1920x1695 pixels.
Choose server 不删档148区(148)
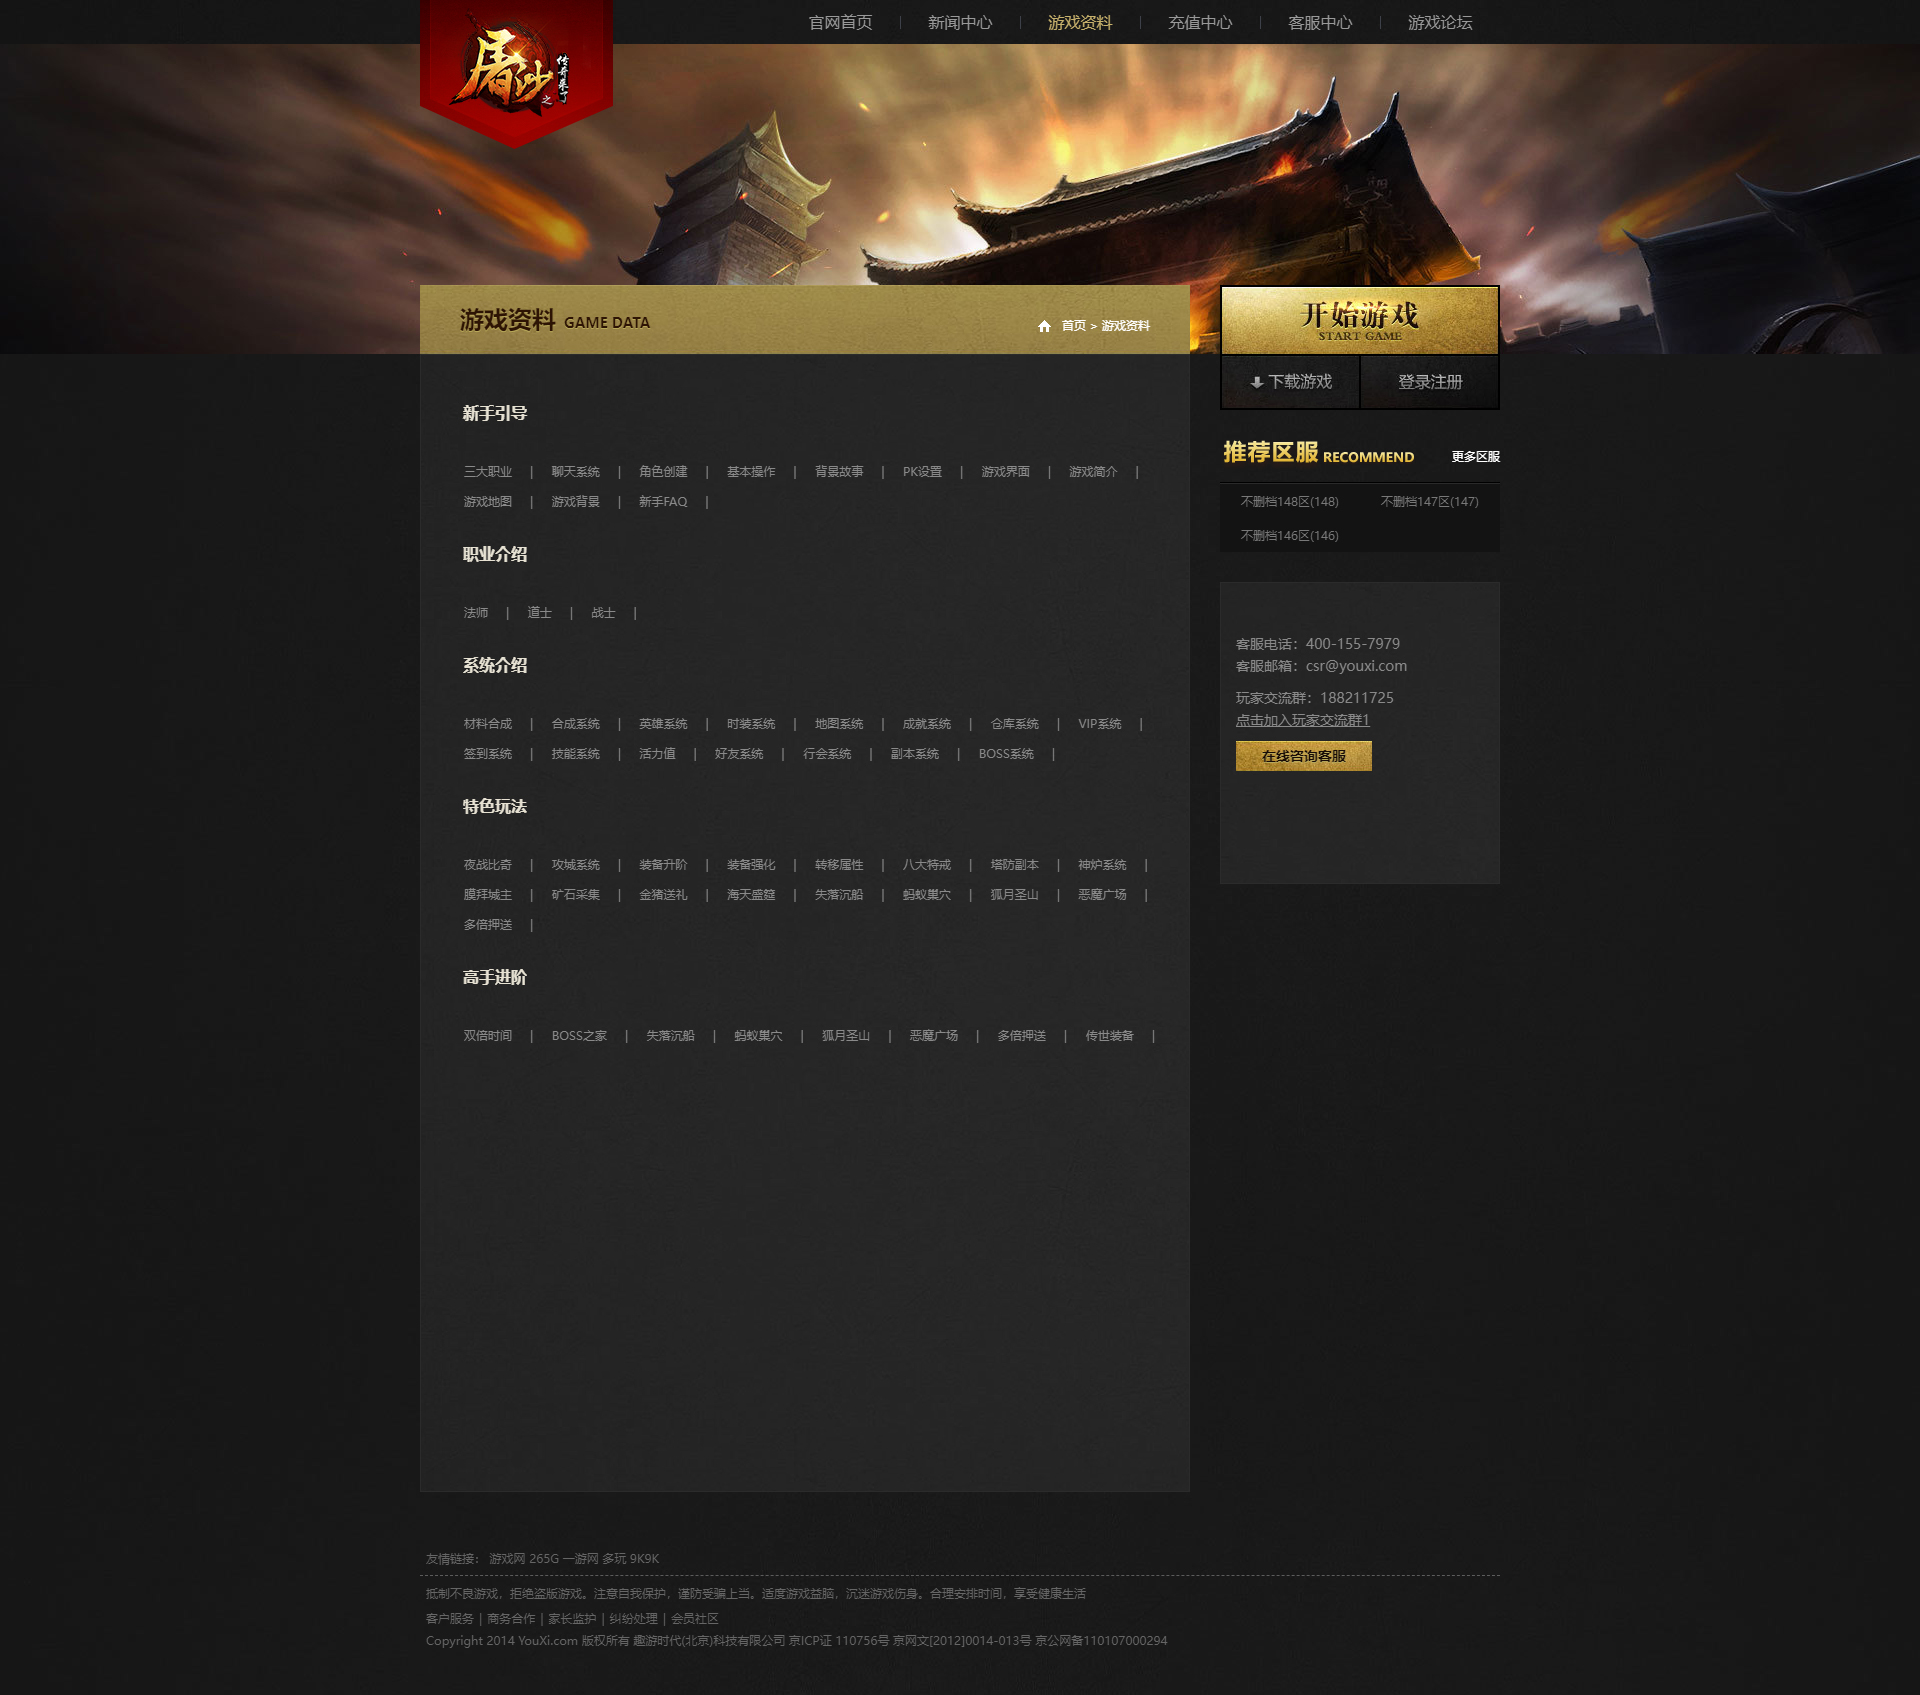(x=1289, y=502)
